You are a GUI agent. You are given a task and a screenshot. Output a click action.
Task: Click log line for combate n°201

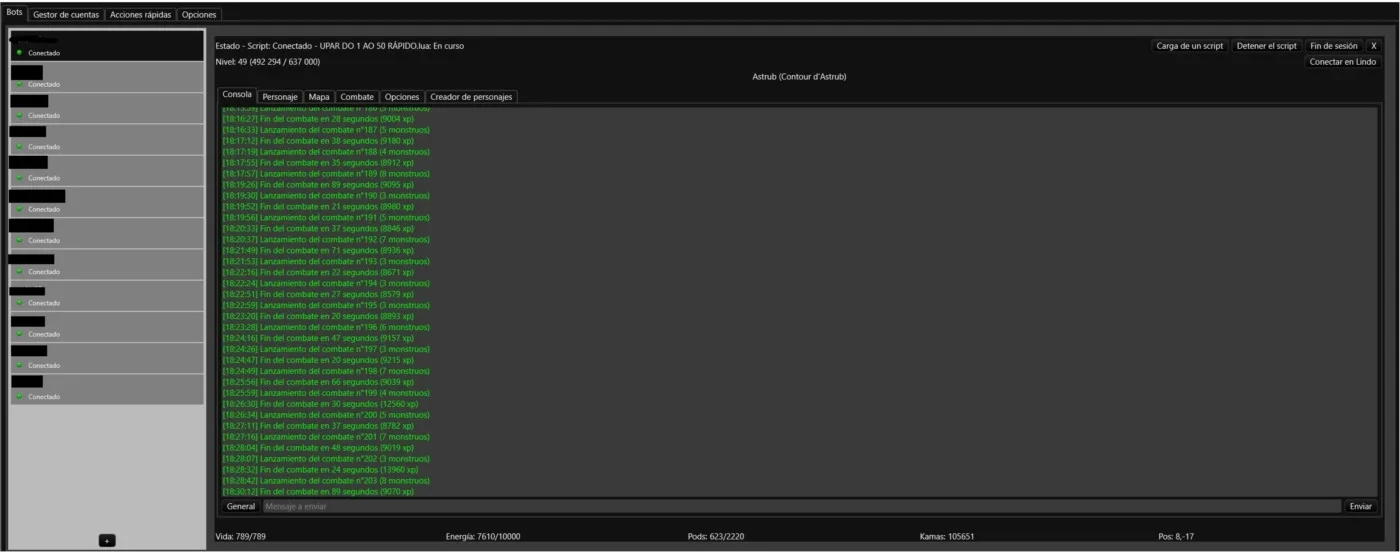[326, 437]
